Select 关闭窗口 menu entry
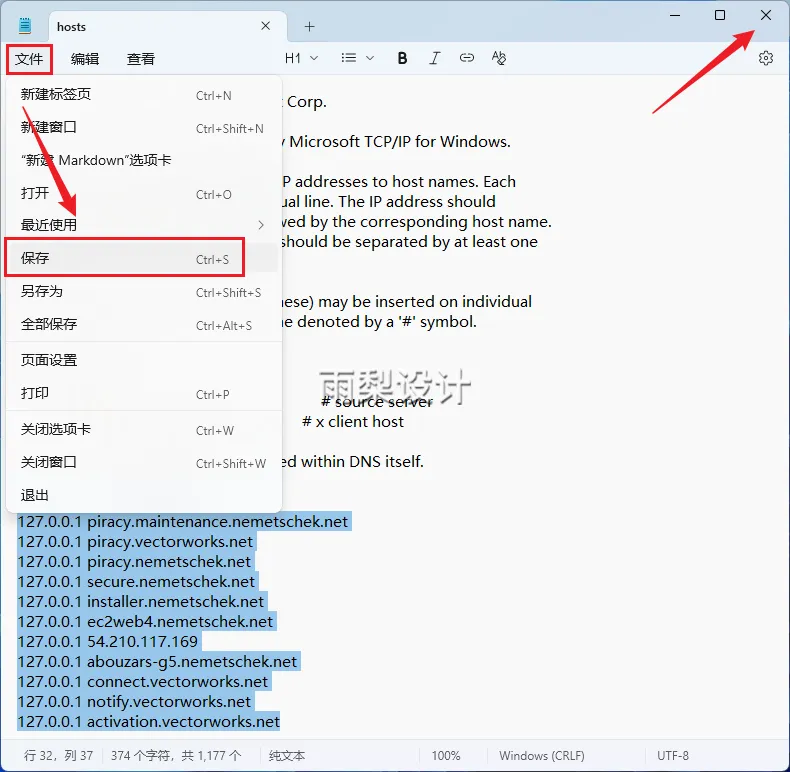The image size is (790, 772). click(142, 463)
